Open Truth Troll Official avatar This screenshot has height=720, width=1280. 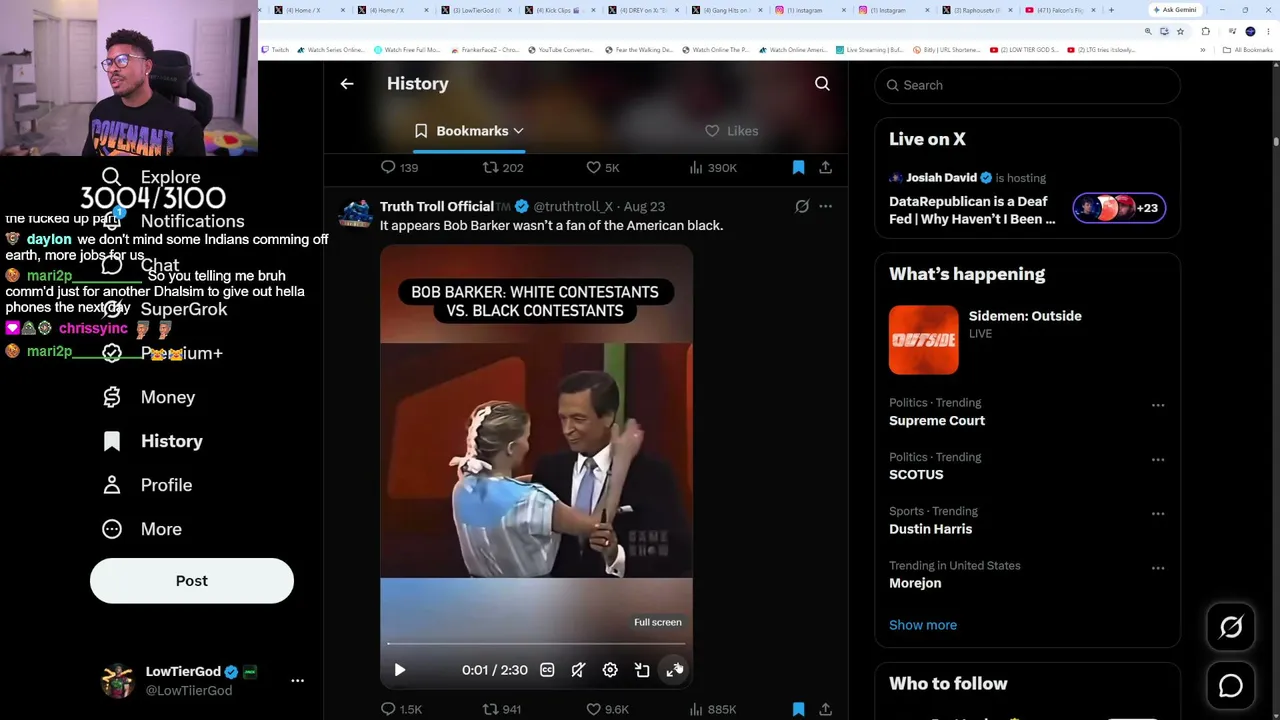[356, 214]
